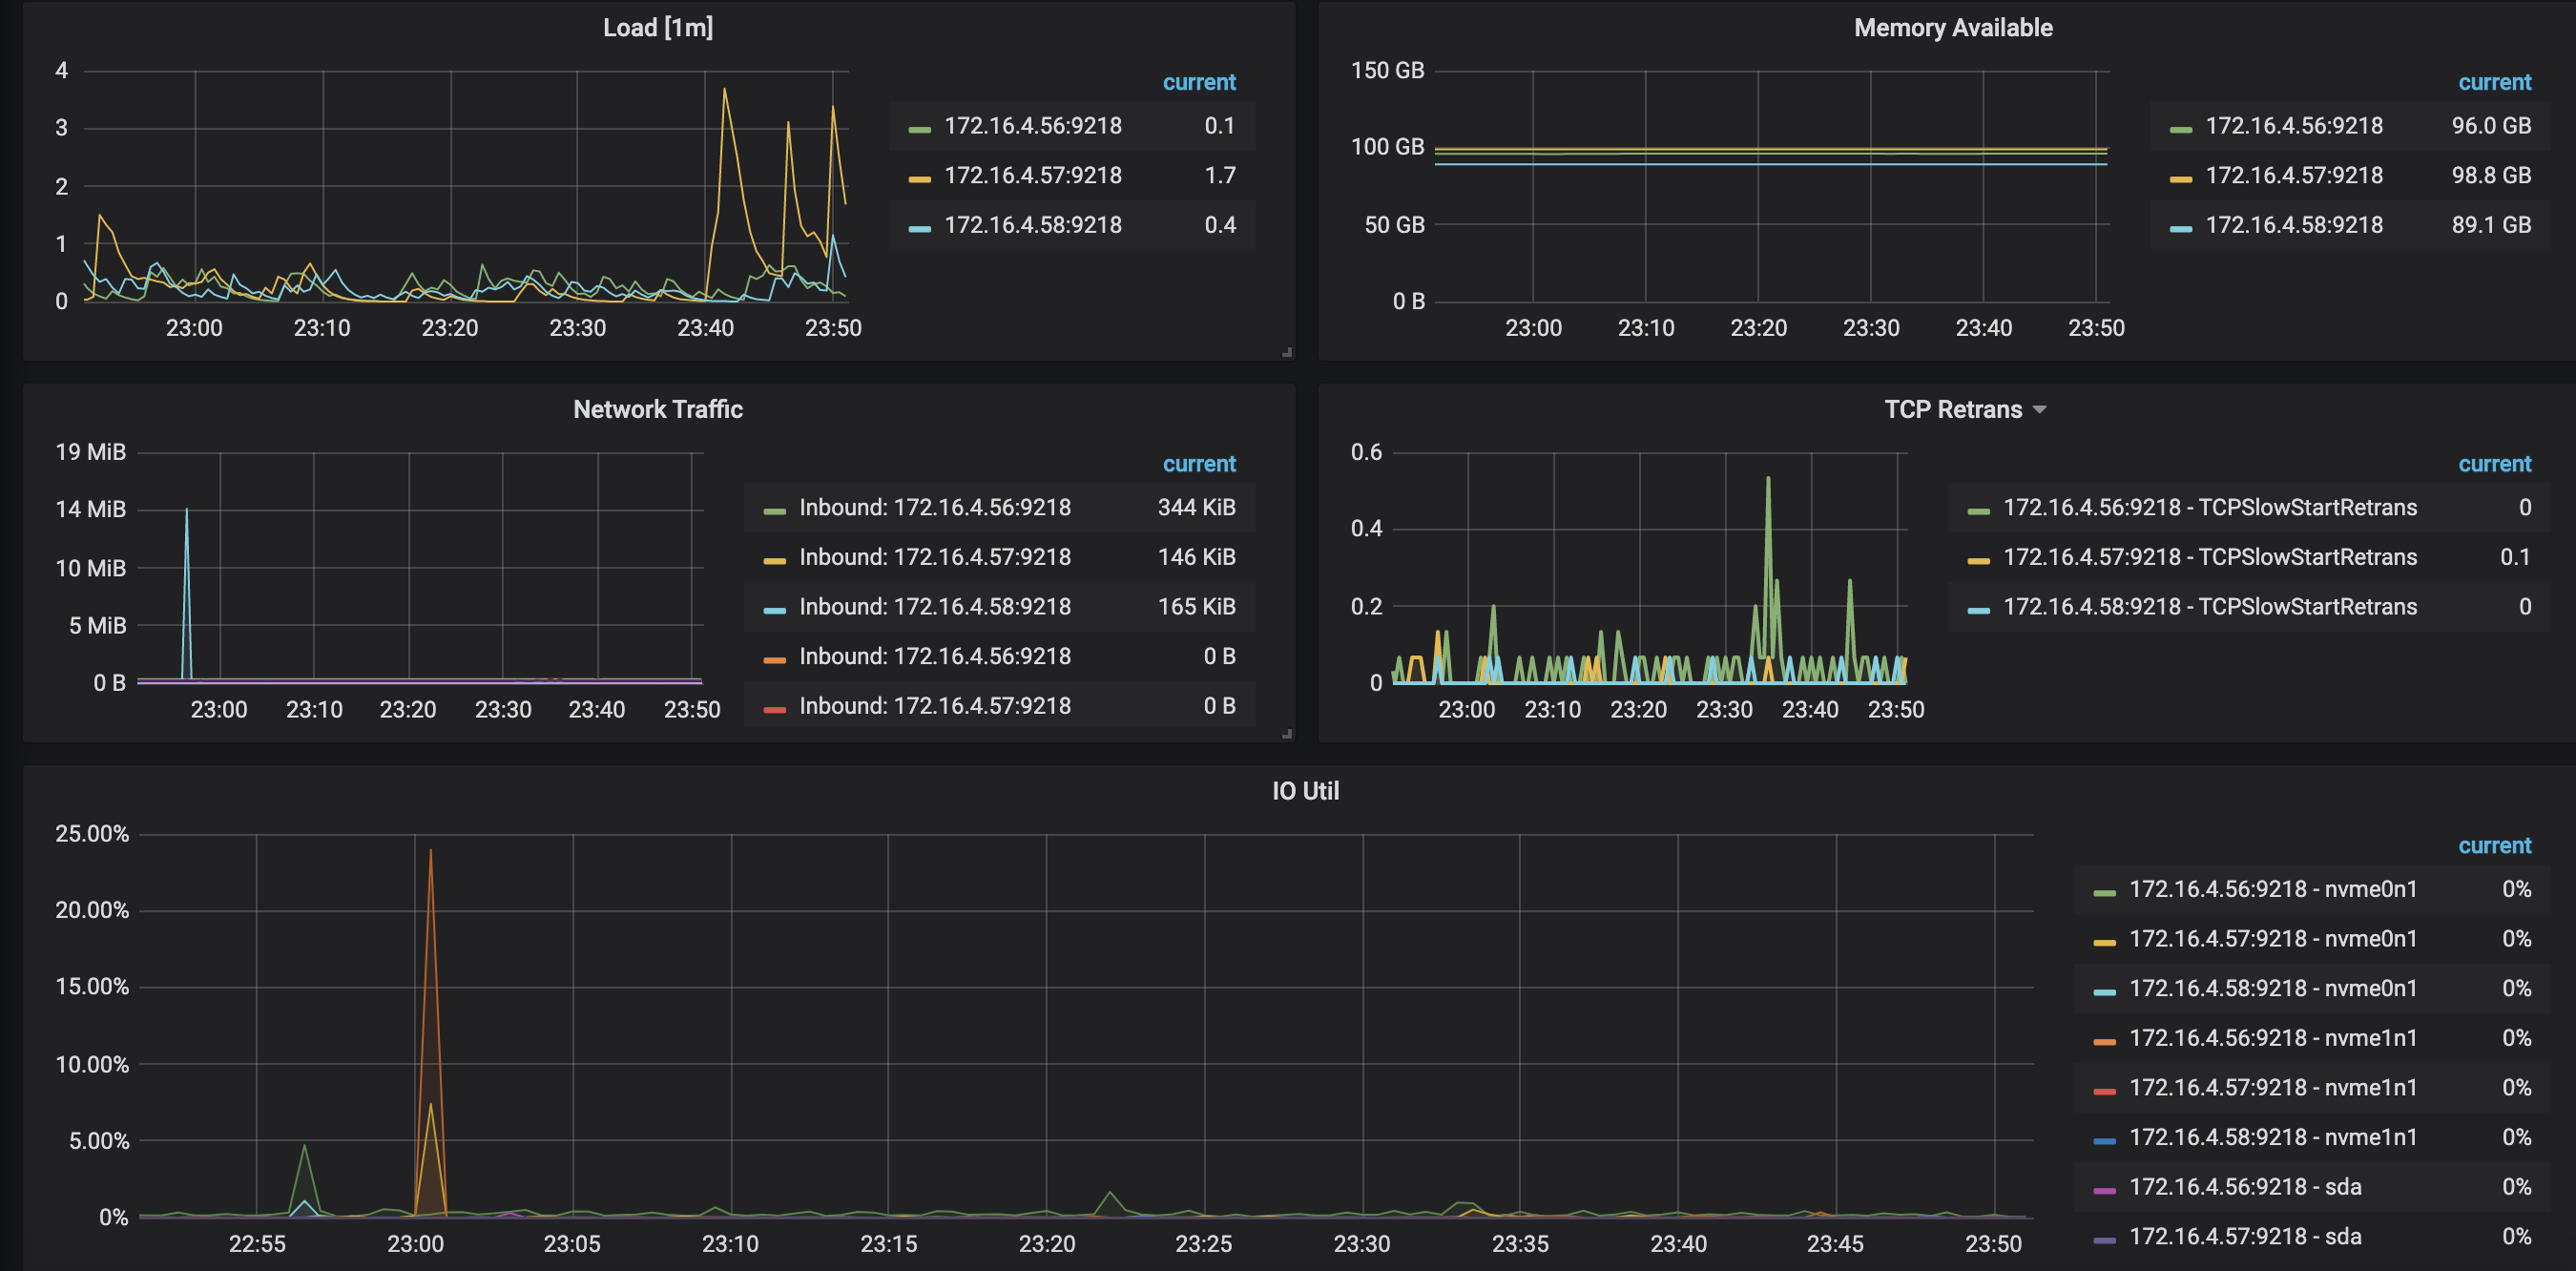Sort IO Util legend by current header
This screenshot has height=1271, width=2576.
2493,846
